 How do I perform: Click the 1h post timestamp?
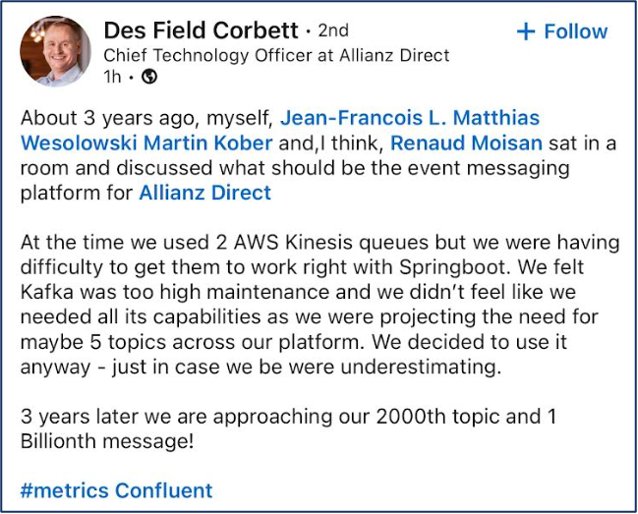click(x=113, y=76)
